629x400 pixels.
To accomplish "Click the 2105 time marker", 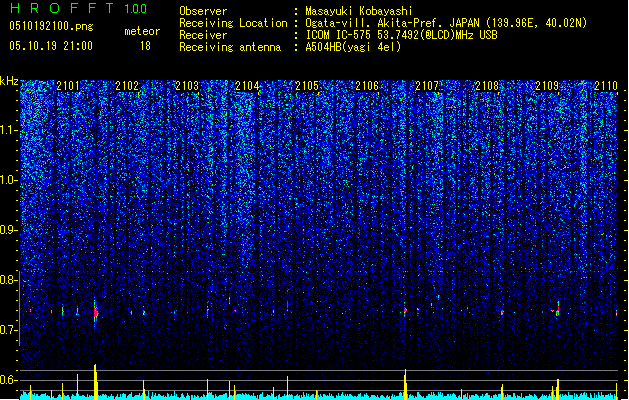I will 307,85.
